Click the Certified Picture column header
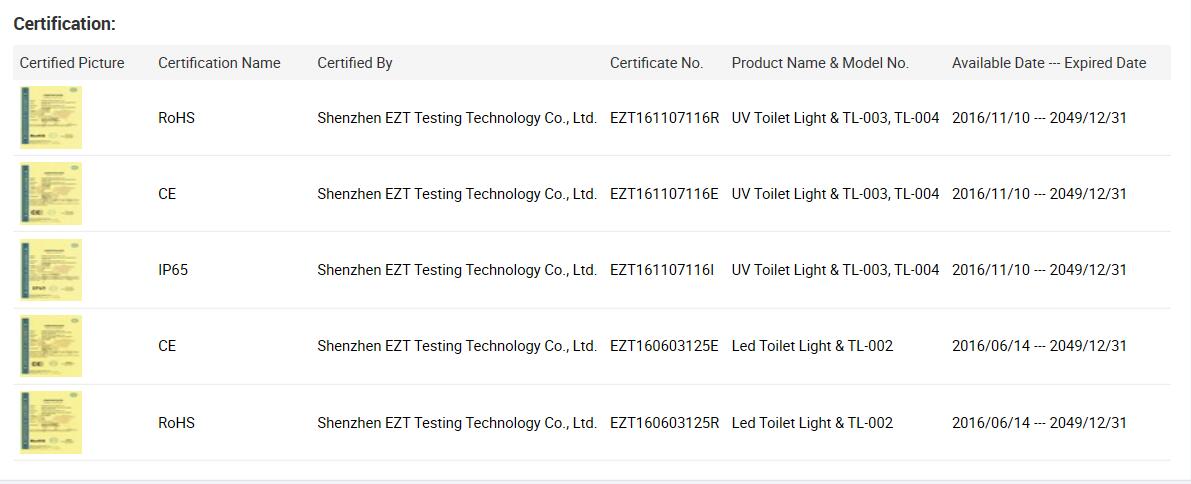 coord(72,63)
